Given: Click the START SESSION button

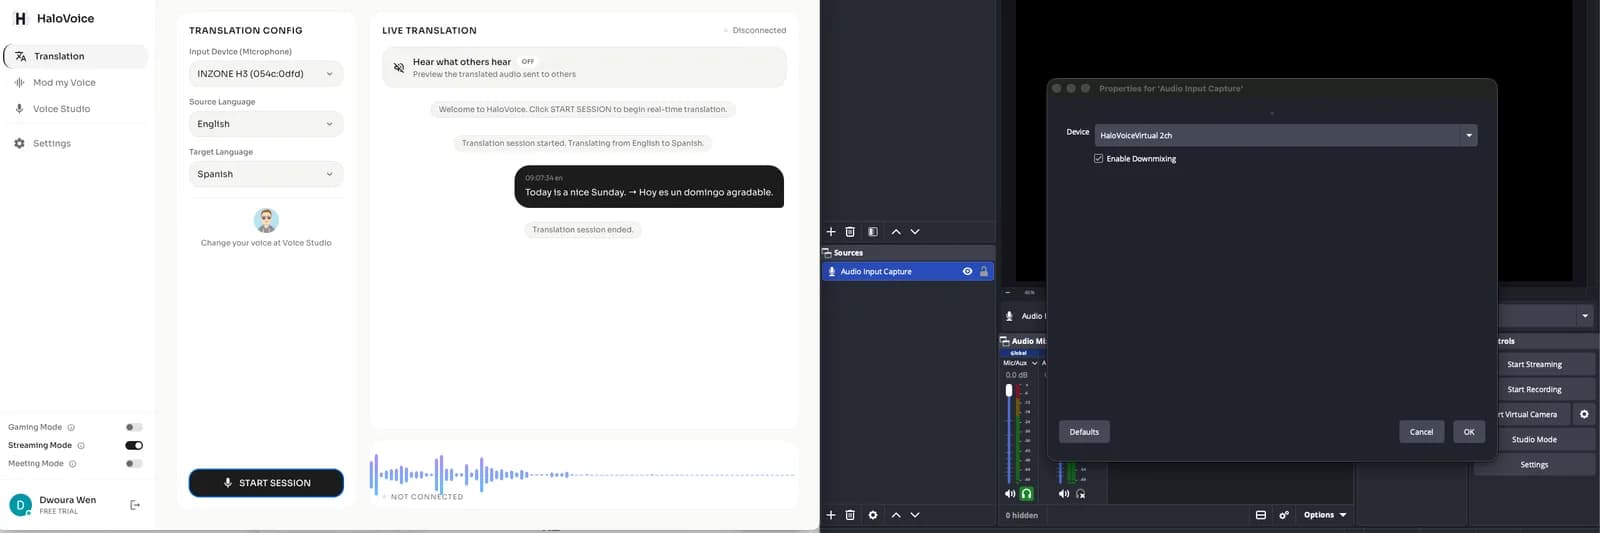Looking at the screenshot, I should (x=266, y=483).
